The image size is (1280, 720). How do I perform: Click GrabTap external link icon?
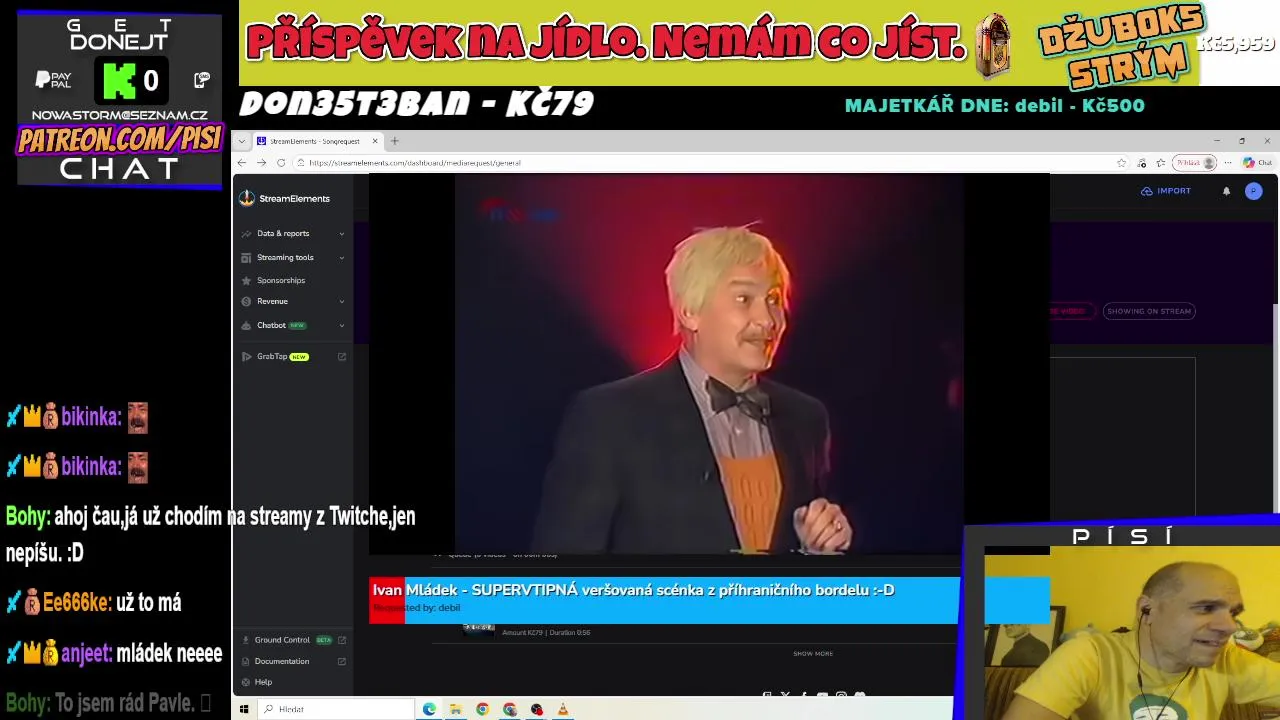point(341,356)
